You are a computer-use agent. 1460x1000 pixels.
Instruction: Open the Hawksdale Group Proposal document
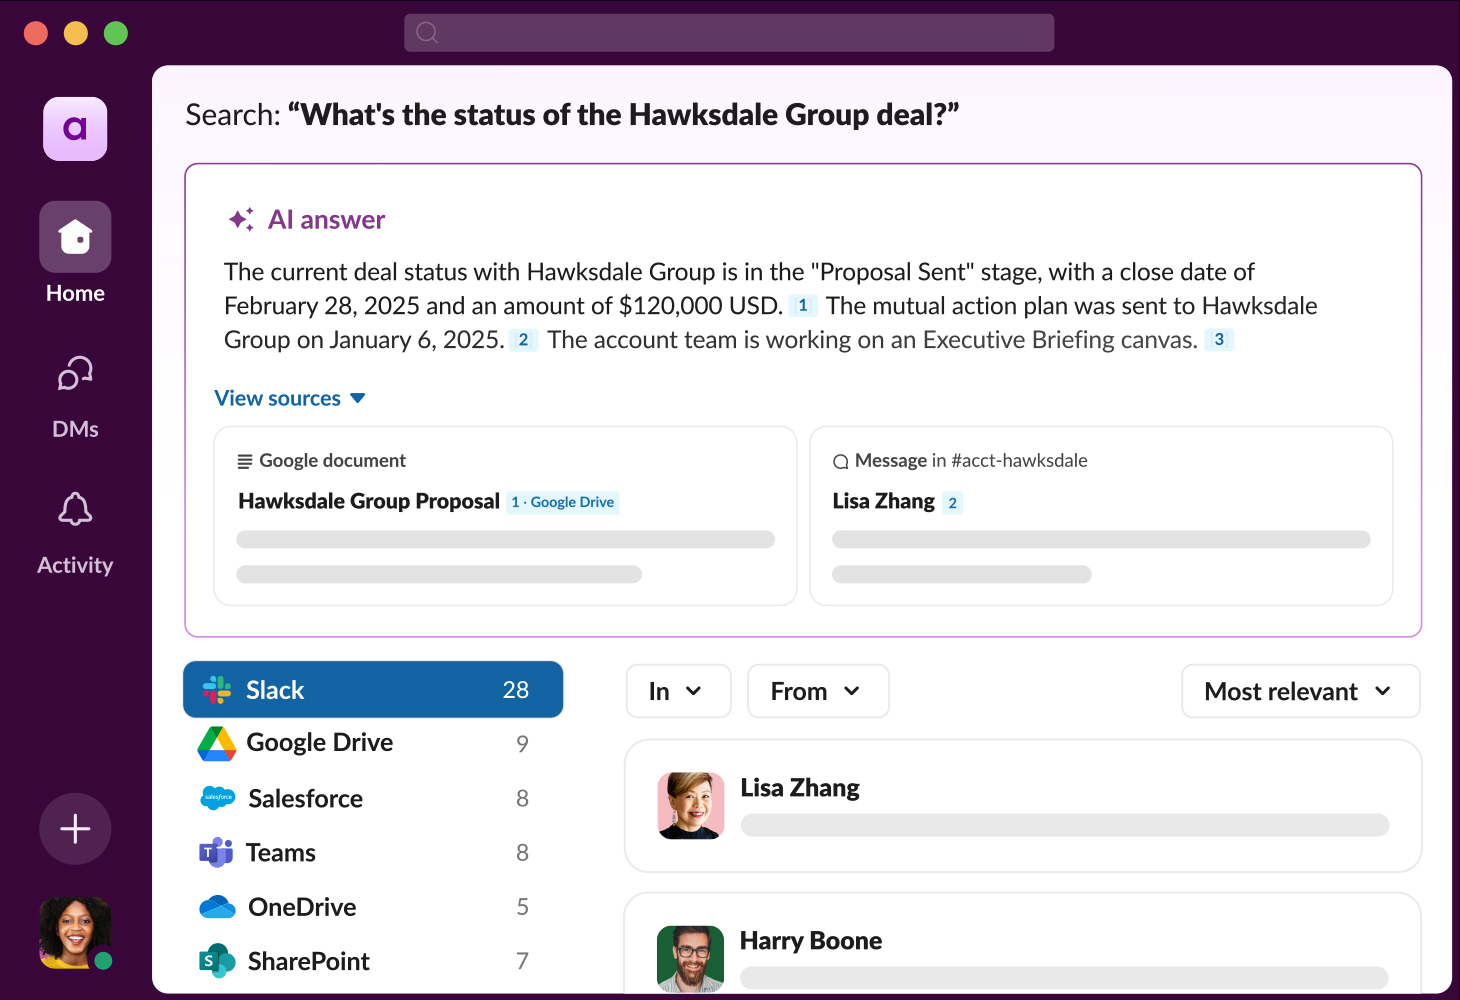pyautogui.click(x=368, y=501)
